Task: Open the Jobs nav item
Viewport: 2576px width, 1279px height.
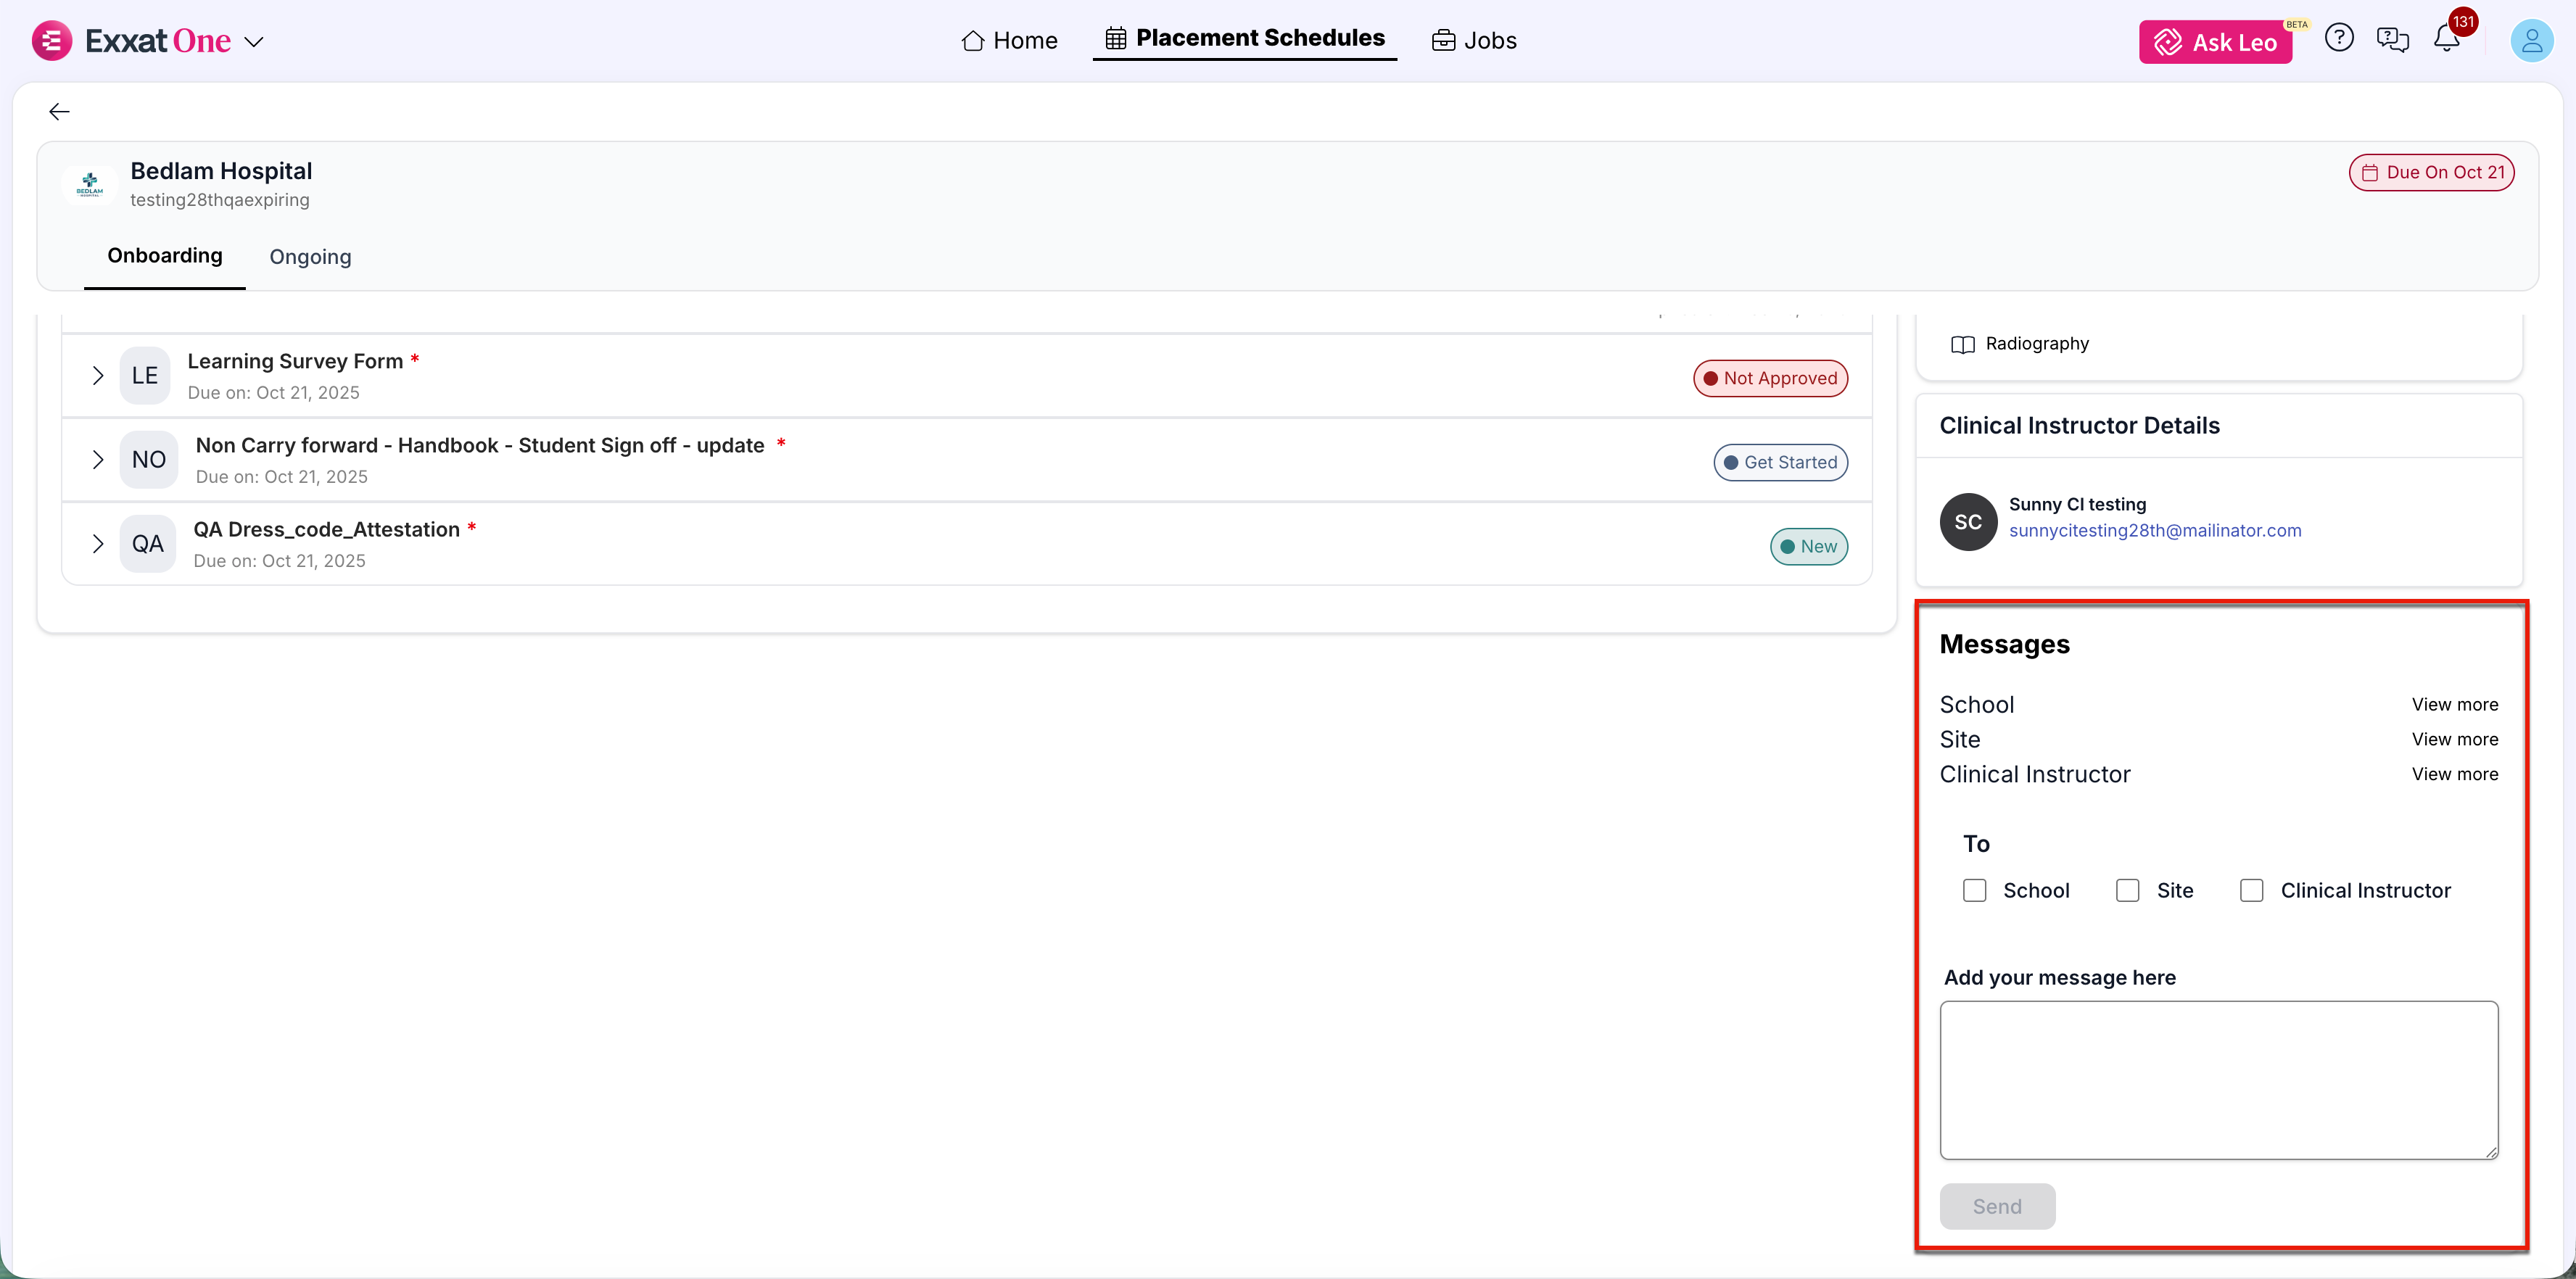Action: click(x=1474, y=41)
